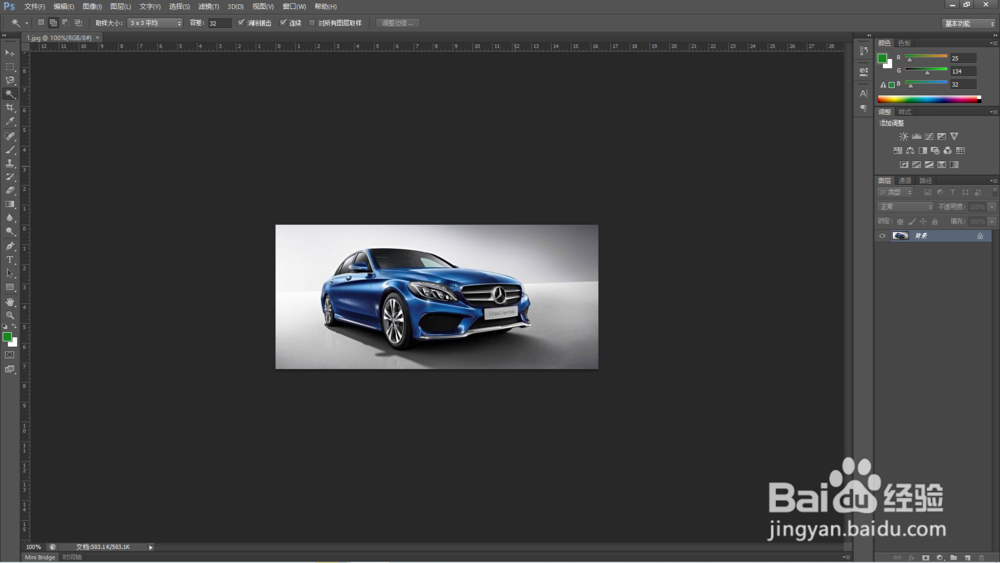Open History panel icon in dock
This screenshot has height=563, width=1000.
click(864, 51)
